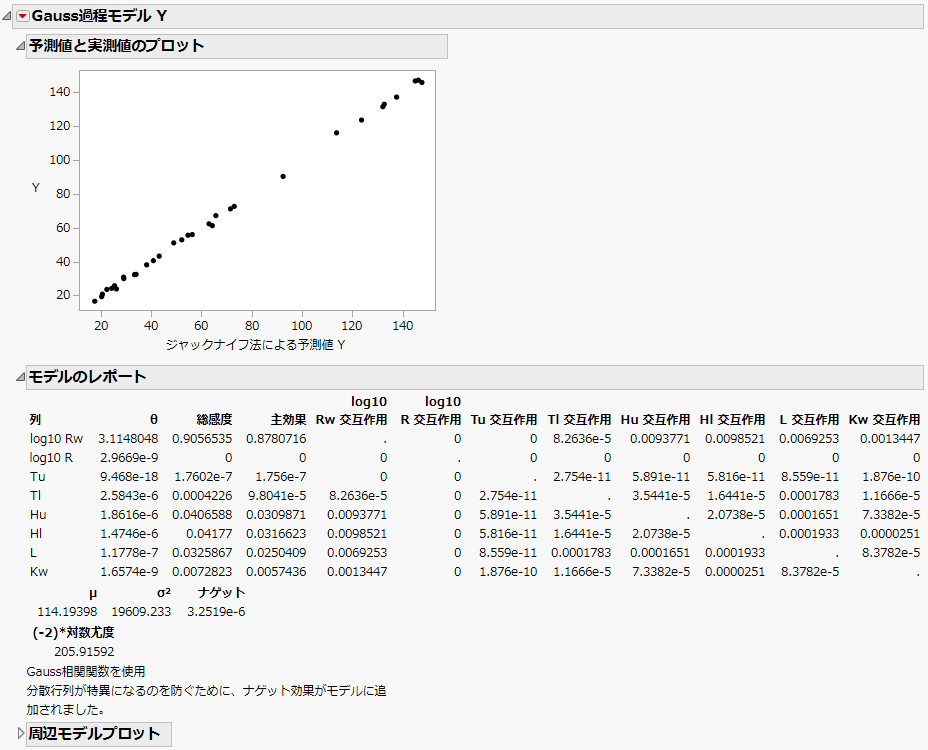Click the 100 tick label on the Y axis
928x750 pixels.
[60, 160]
